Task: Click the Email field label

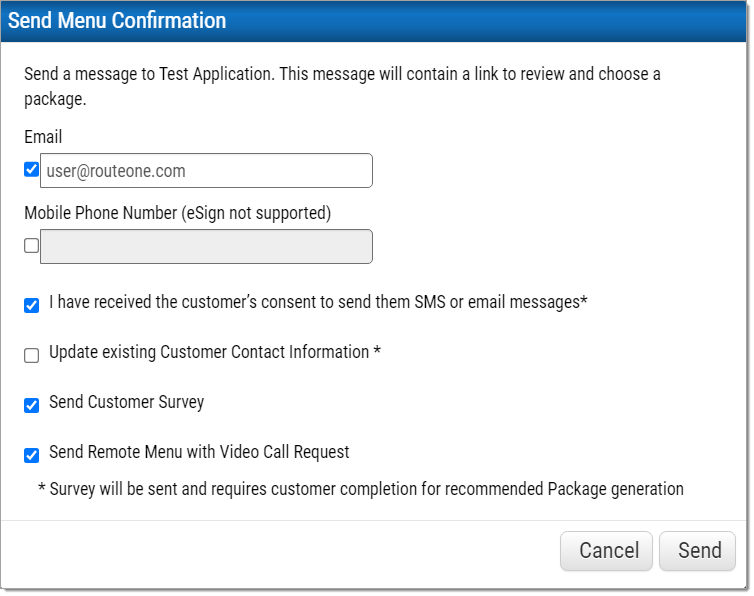Action: (x=43, y=137)
